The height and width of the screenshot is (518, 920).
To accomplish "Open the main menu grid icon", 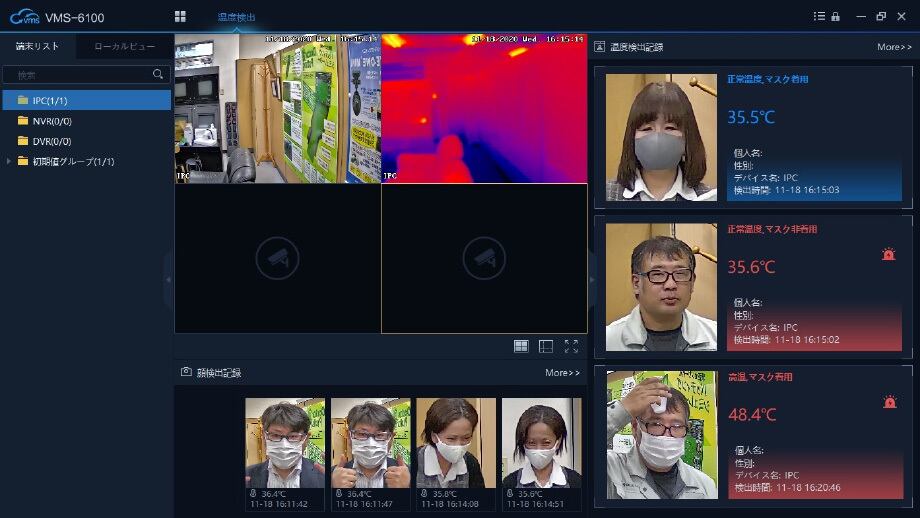I will 180,17.
